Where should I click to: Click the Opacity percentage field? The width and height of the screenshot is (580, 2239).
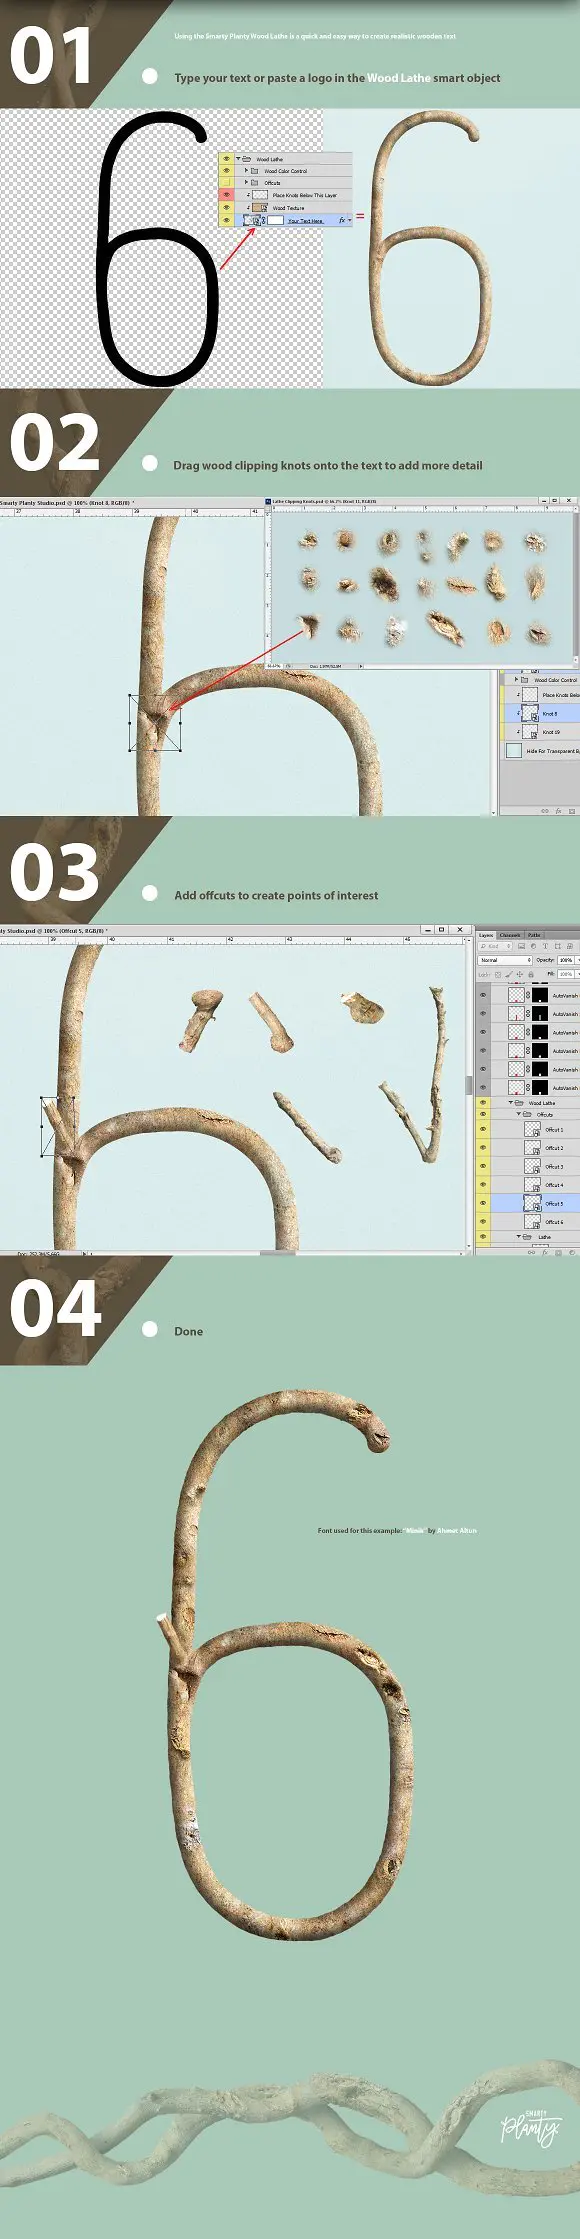click(566, 960)
